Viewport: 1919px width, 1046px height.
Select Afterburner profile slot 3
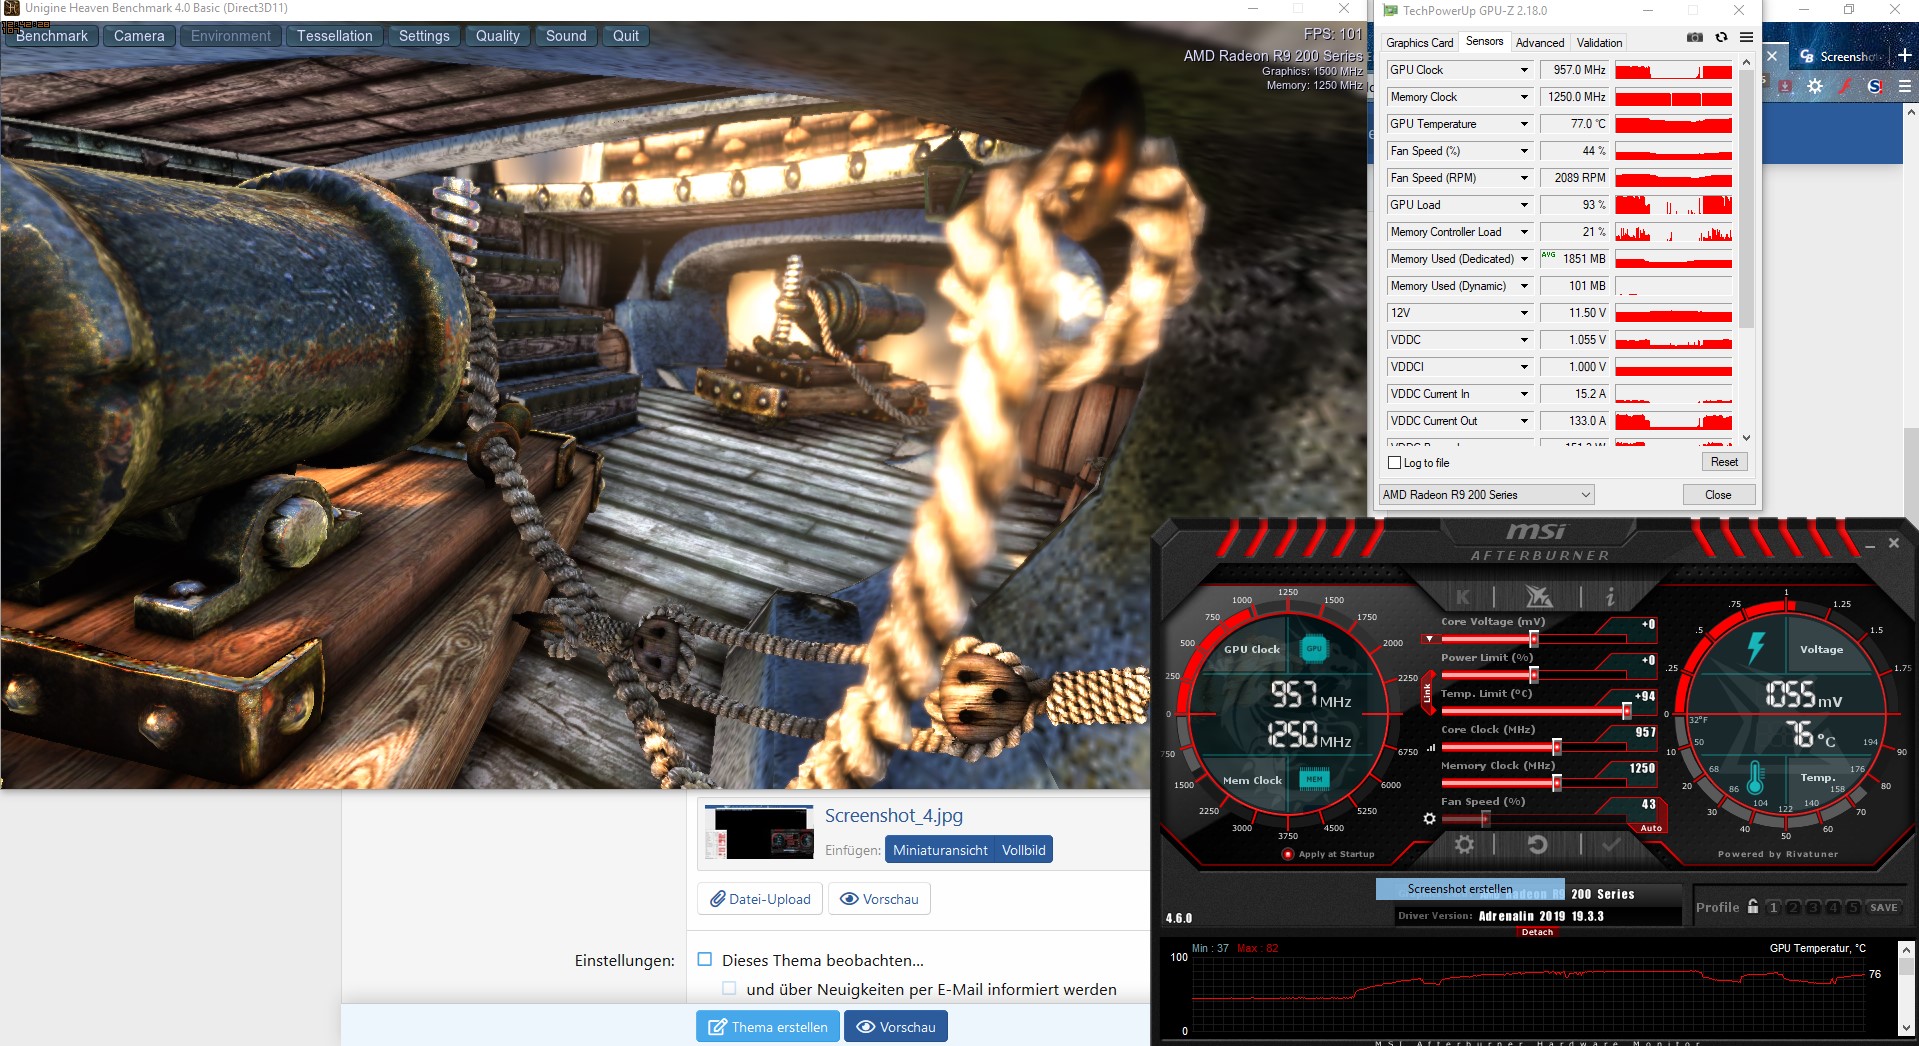[1813, 908]
